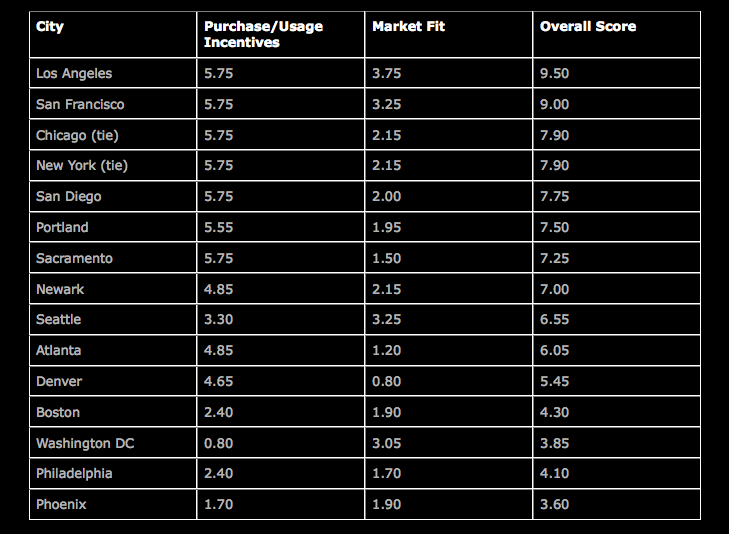Click the Purchase/Usage Incentives column header
Image resolution: width=729 pixels, height=534 pixels.
263,34
